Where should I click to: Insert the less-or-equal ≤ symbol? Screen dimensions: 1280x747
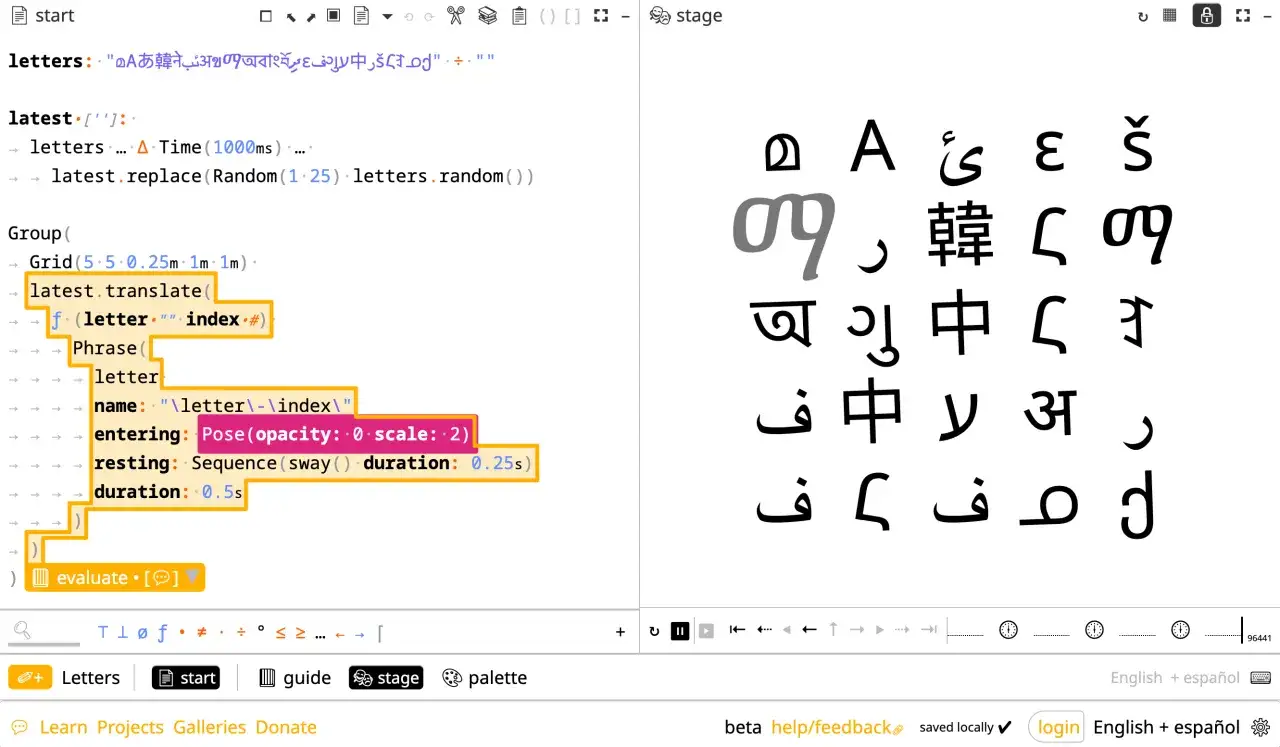tap(281, 632)
